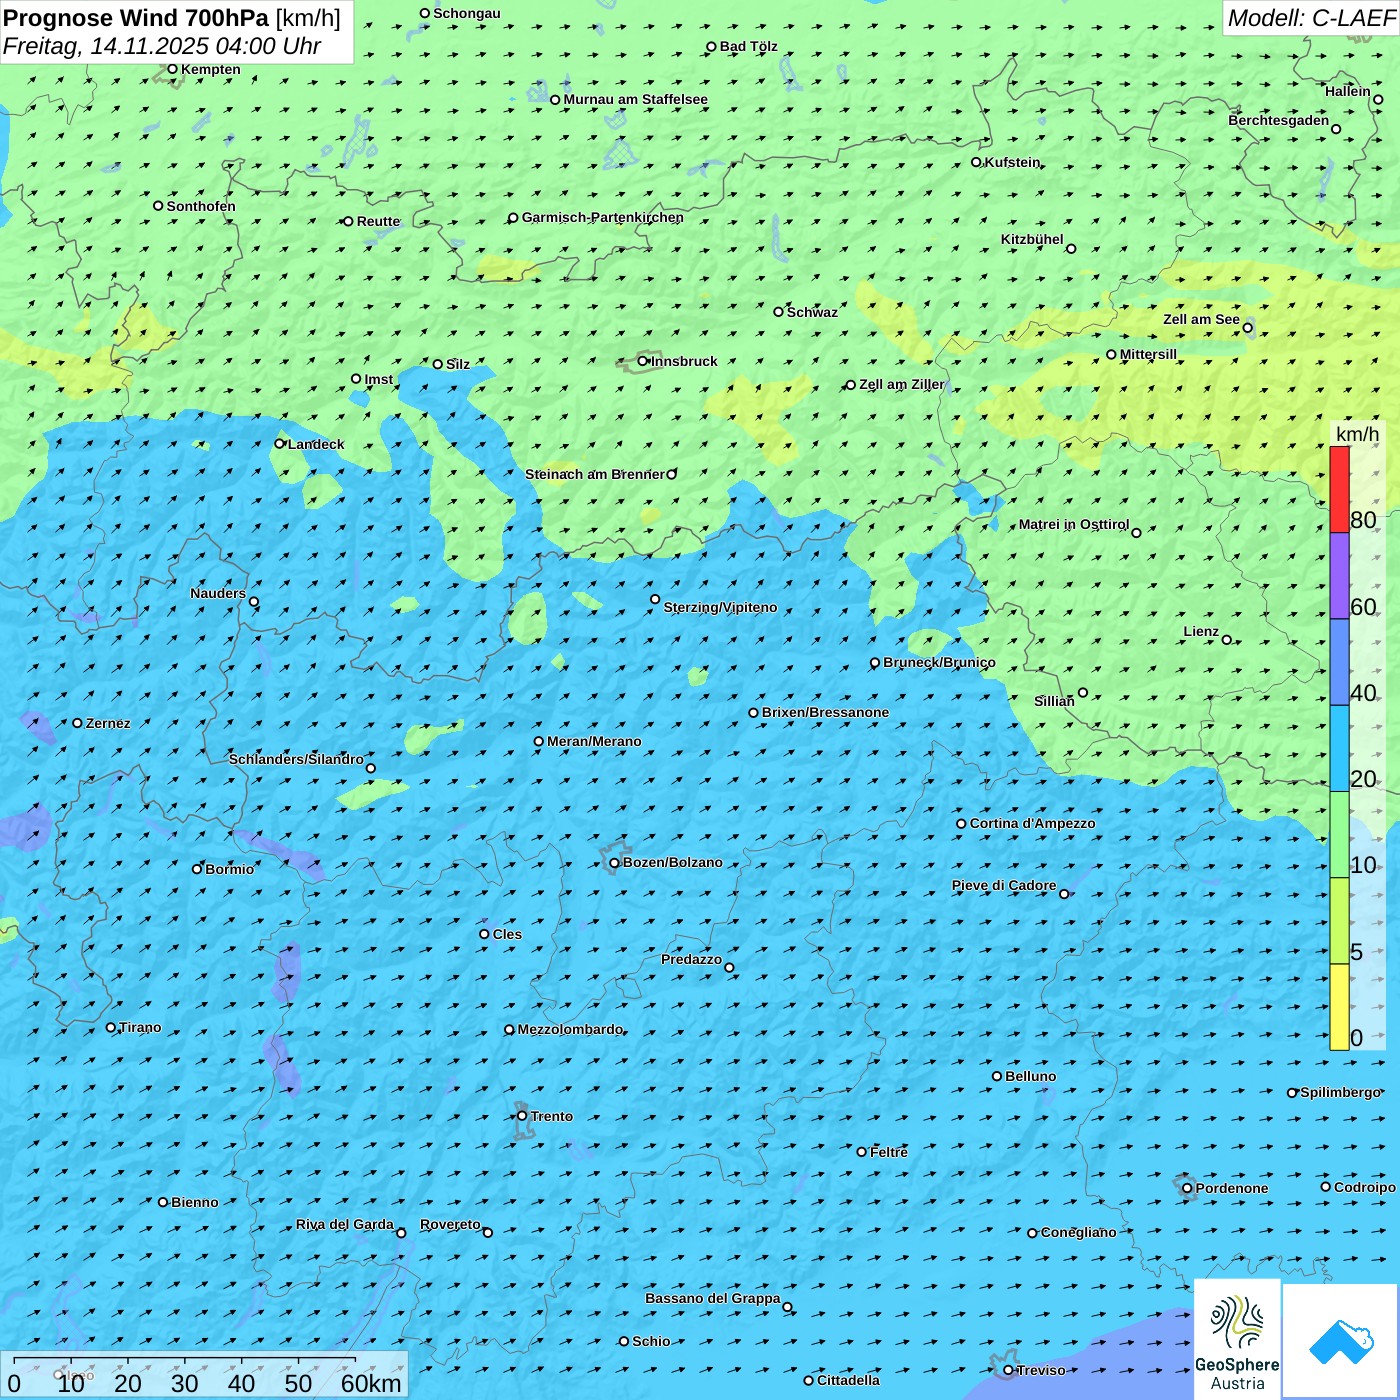Select the Schlanders/Silandro label
The height and width of the screenshot is (1400, 1400).
tap(296, 759)
